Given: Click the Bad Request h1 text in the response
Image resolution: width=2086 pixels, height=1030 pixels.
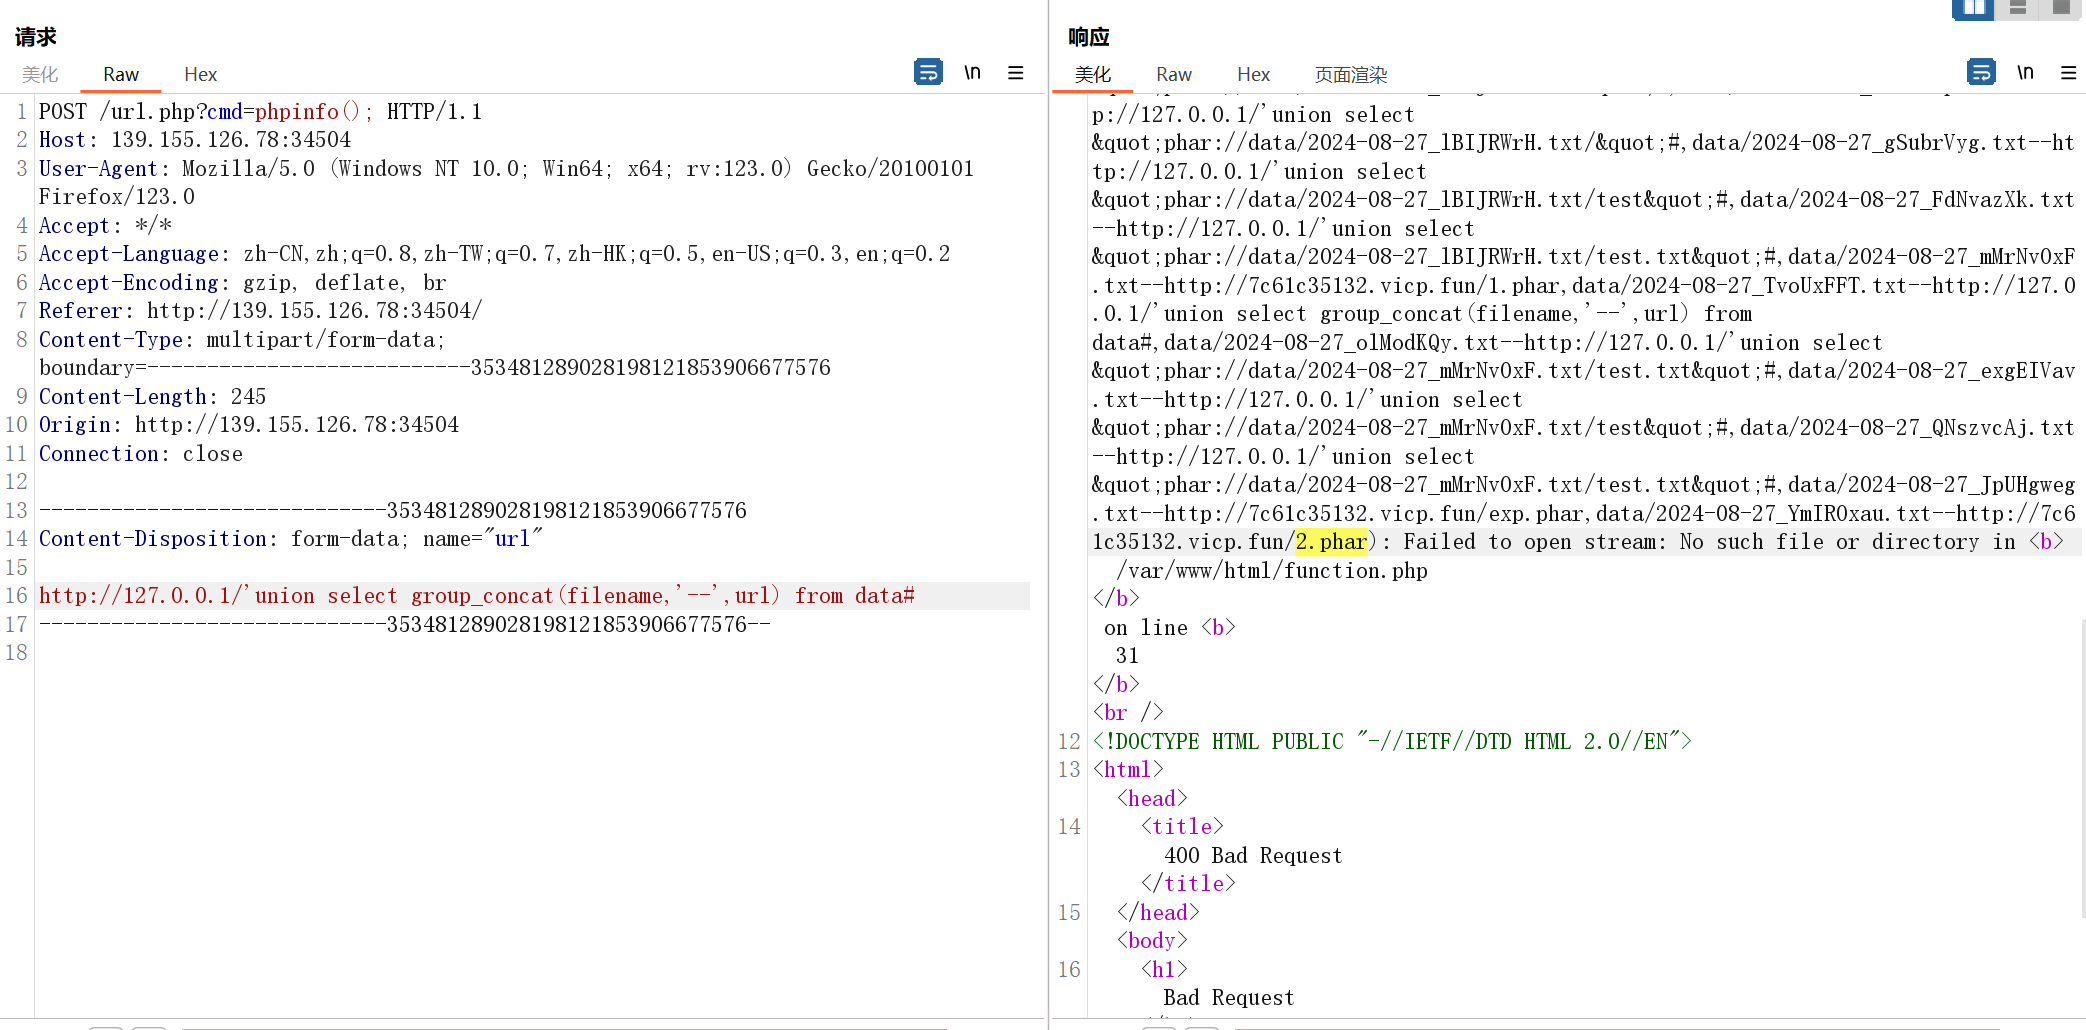Looking at the screenshot, I should click(x=1228, y=998).
